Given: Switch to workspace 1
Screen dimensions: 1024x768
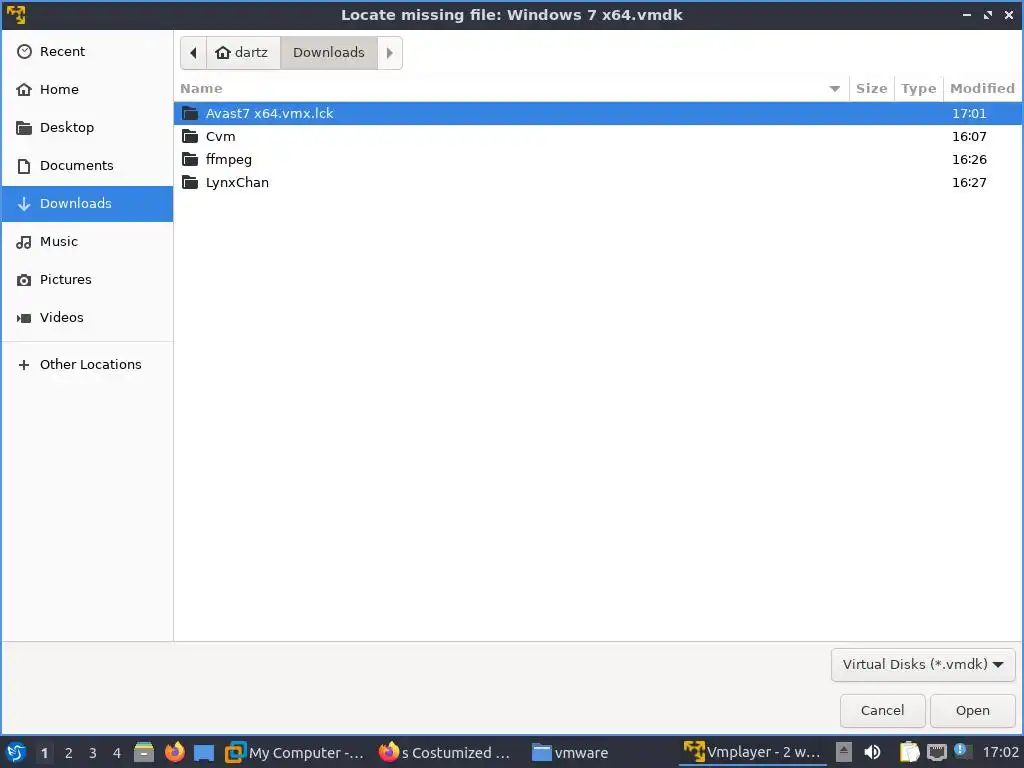Looking at the screenshot, I should click(44, 753).
